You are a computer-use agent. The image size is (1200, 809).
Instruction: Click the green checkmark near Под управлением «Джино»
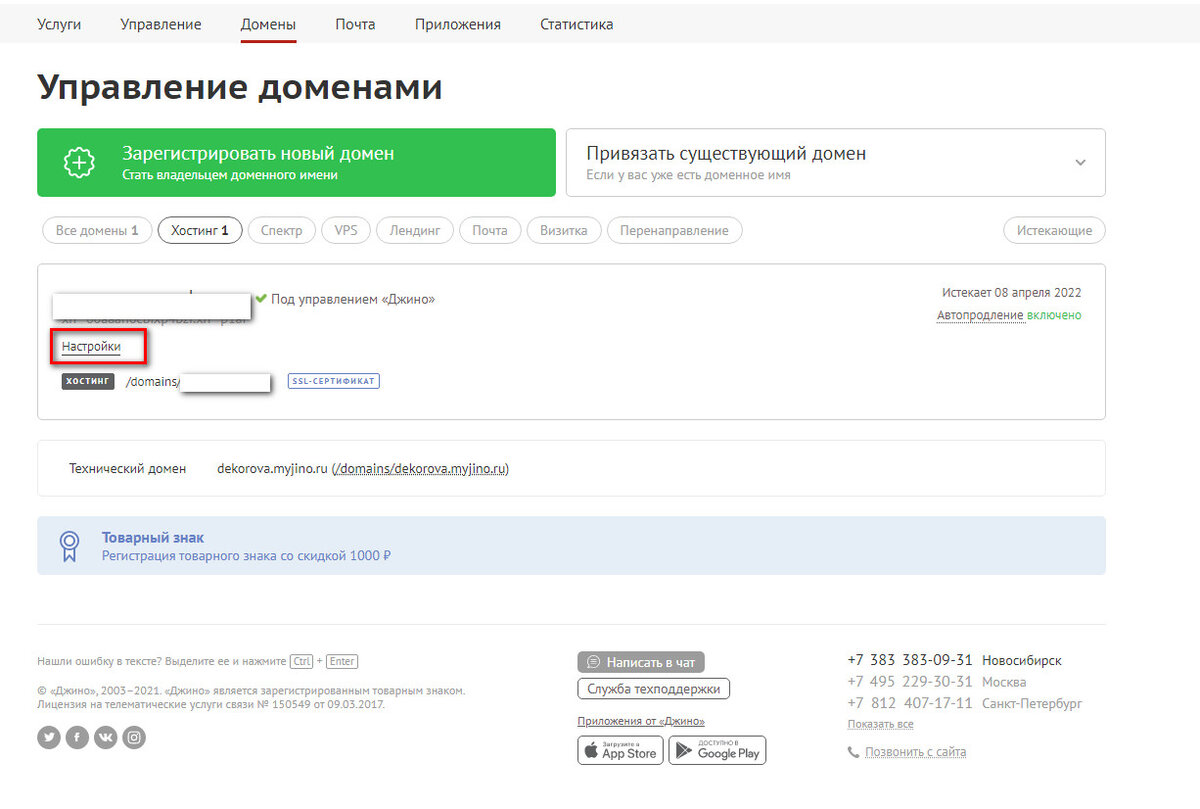pyautogui.click(x=261, y=298)
